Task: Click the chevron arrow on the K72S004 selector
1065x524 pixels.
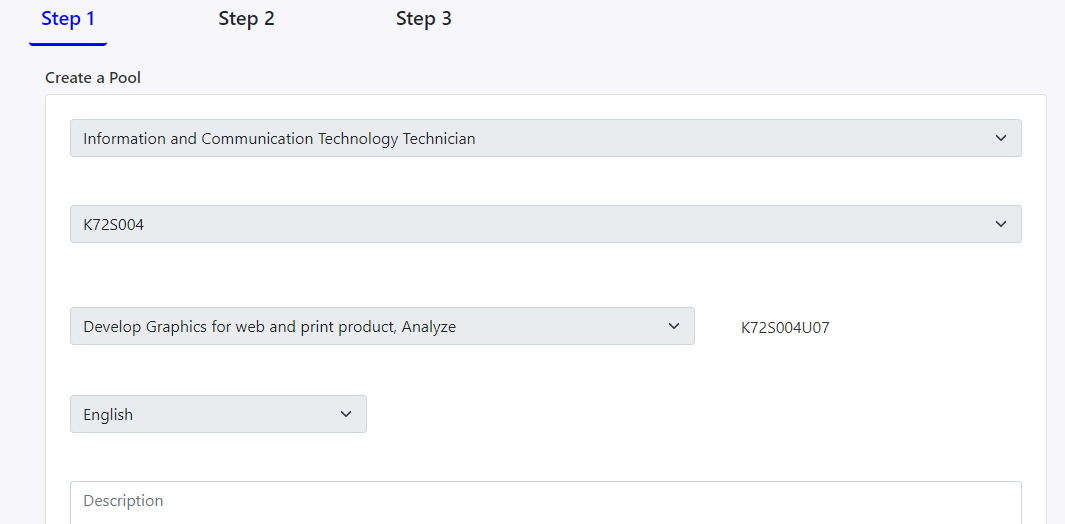Action: [x=1001, y=225]
